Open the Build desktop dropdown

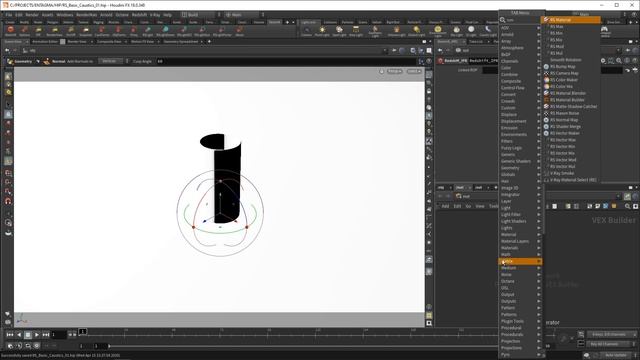[x=201, y=15]
